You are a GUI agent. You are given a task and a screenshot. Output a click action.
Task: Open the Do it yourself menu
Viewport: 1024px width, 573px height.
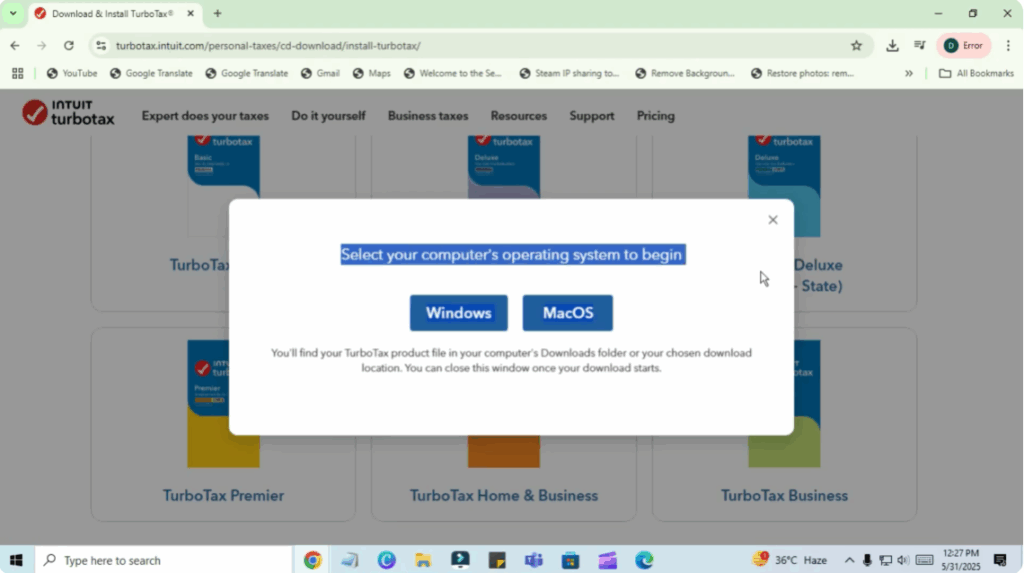328,116
